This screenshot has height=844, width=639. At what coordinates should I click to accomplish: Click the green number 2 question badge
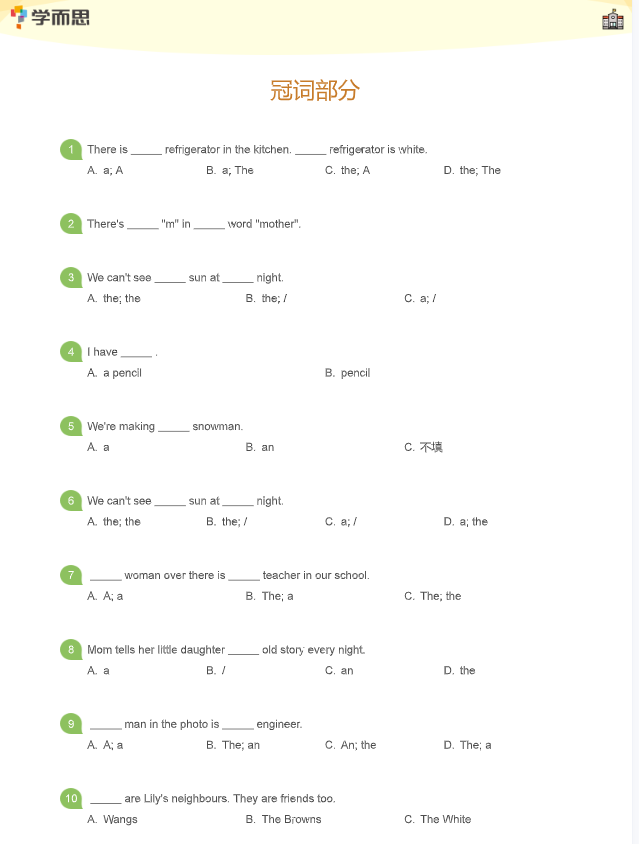70,224
